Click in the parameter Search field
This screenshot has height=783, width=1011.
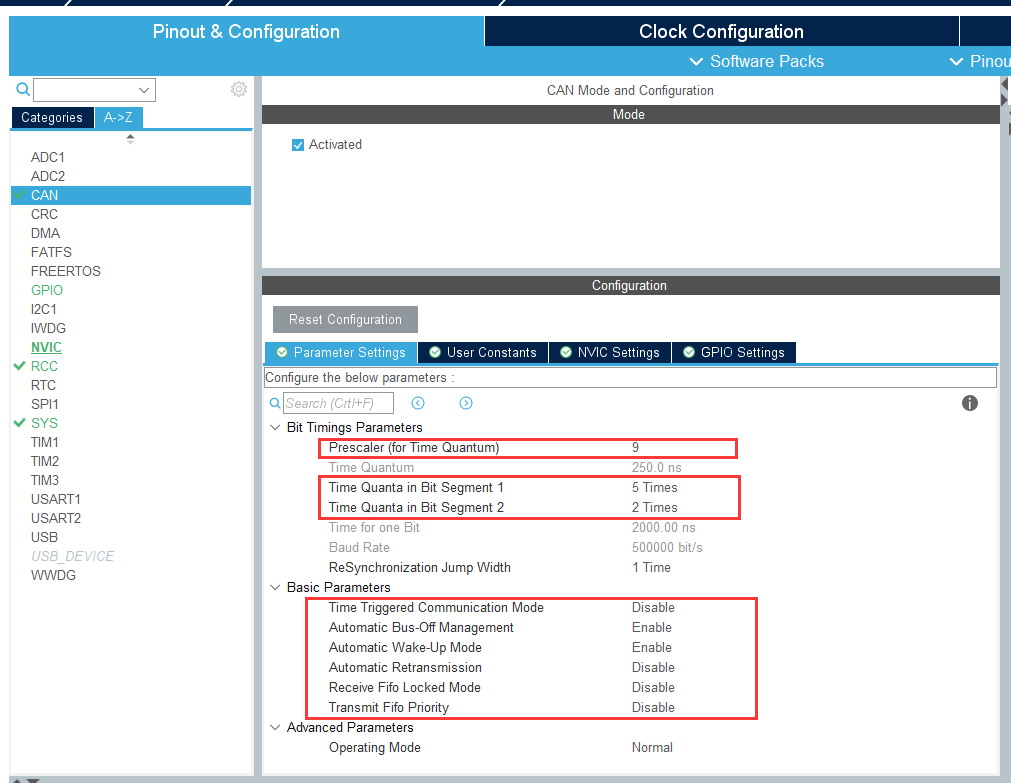point(338,403)
